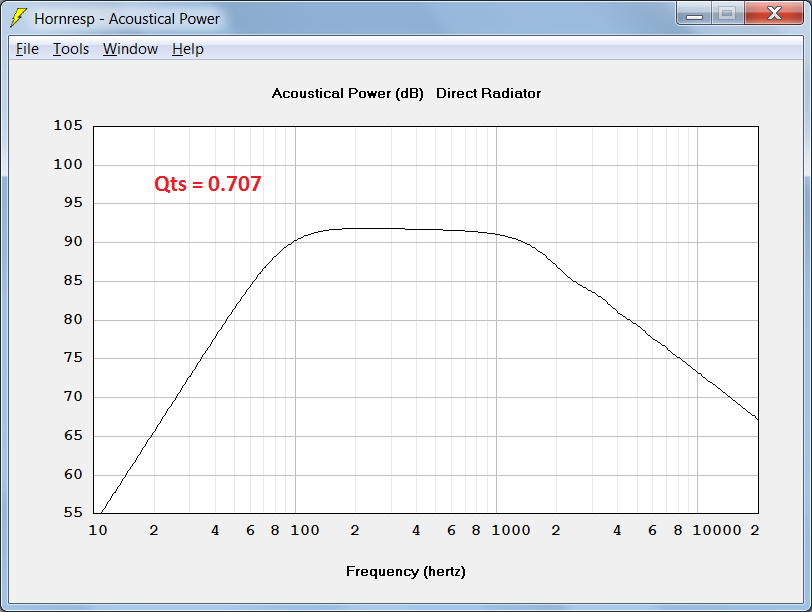This screenshot has height=612, width=812.
Task: Click the 55 label on the dB axis
Action: [x=73, y=513]
